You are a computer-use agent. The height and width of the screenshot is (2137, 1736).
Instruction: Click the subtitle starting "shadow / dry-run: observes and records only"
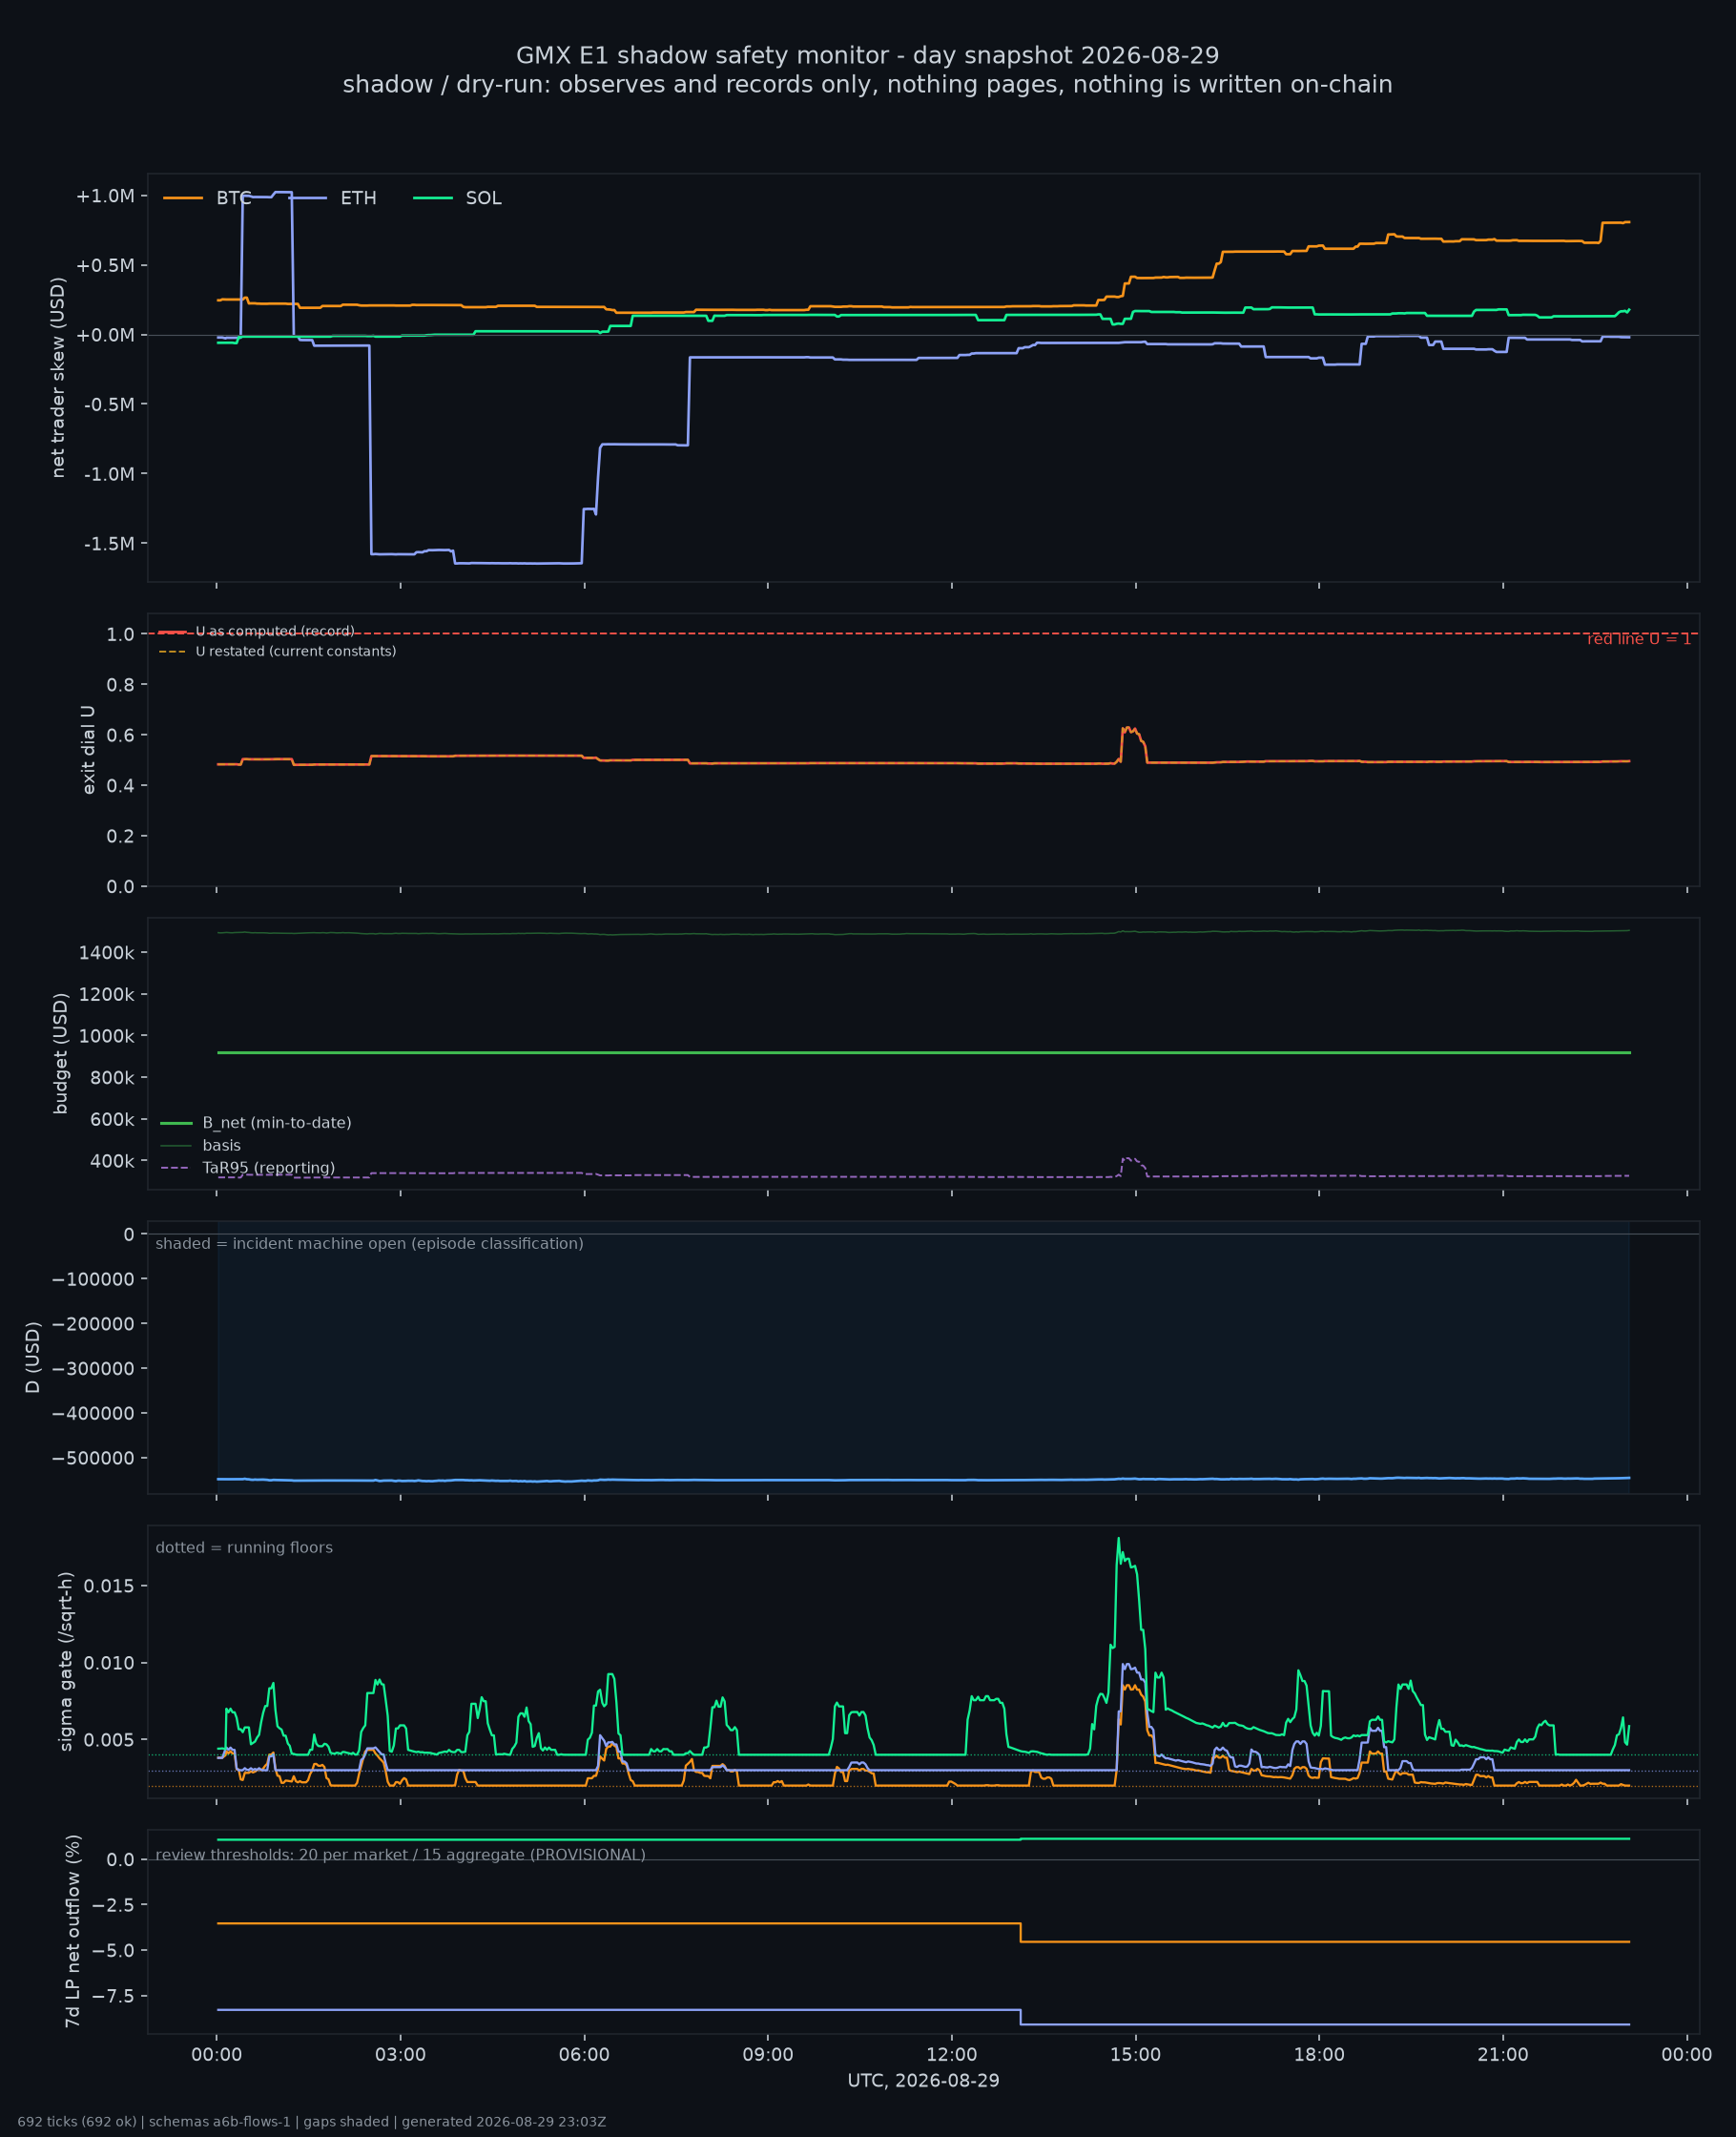click(867, 85)
